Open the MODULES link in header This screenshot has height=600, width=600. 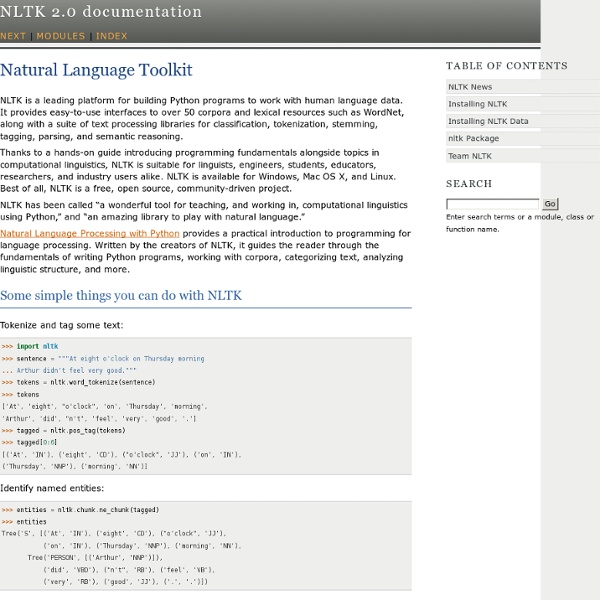(60, 36)
